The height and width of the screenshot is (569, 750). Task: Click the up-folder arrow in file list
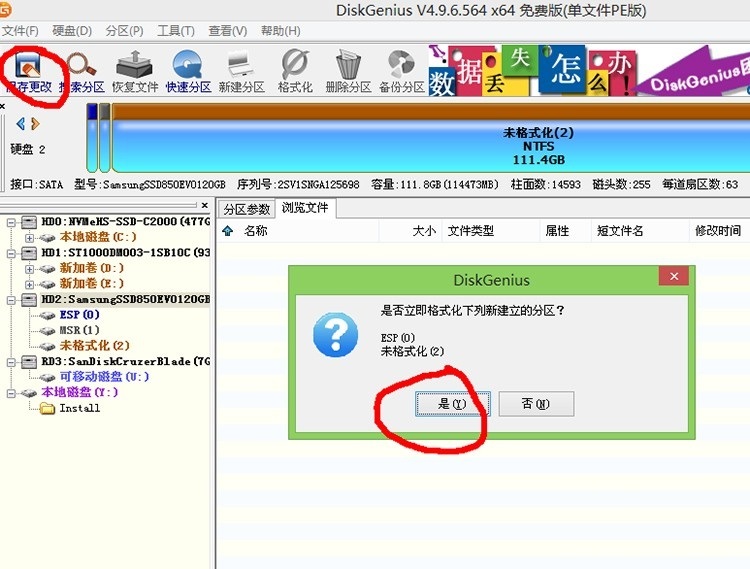(x=228, y=231)
